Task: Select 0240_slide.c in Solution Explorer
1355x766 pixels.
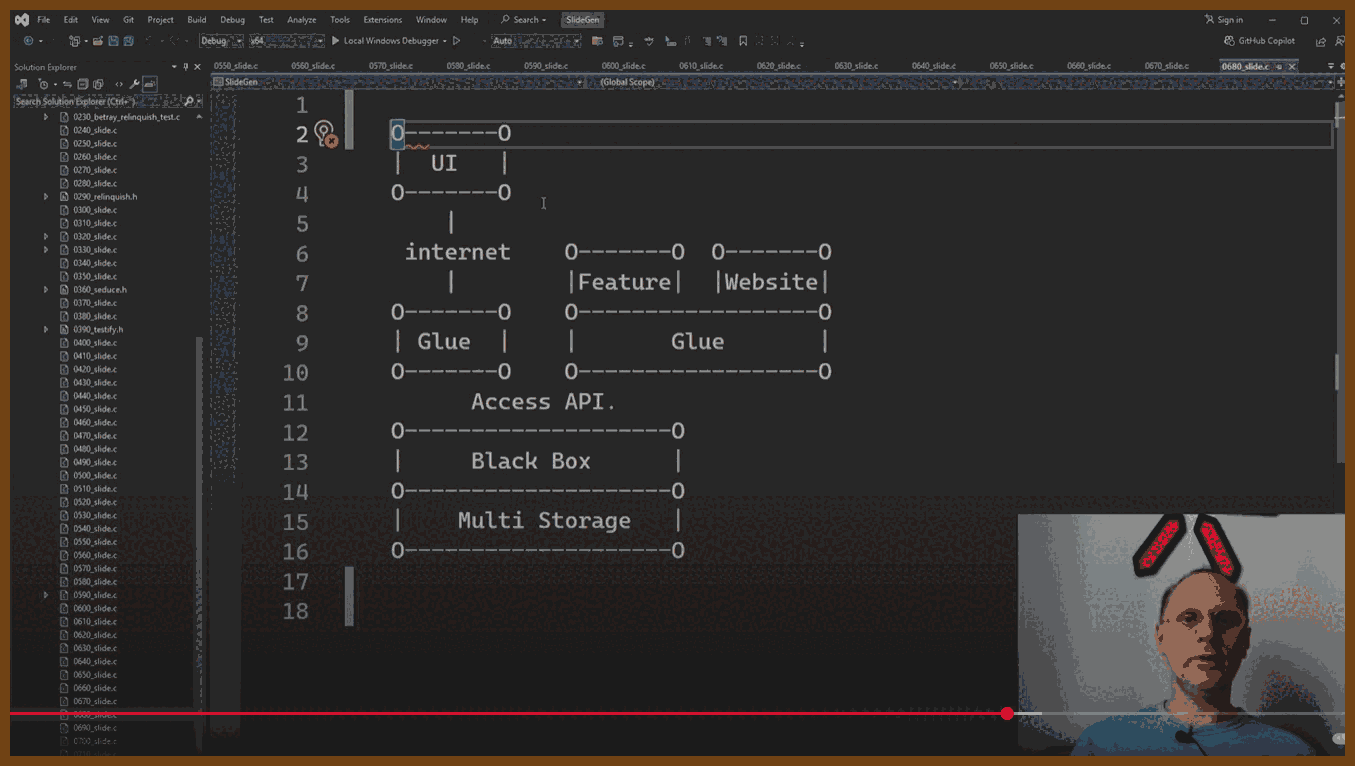Action: coord(95,130)
